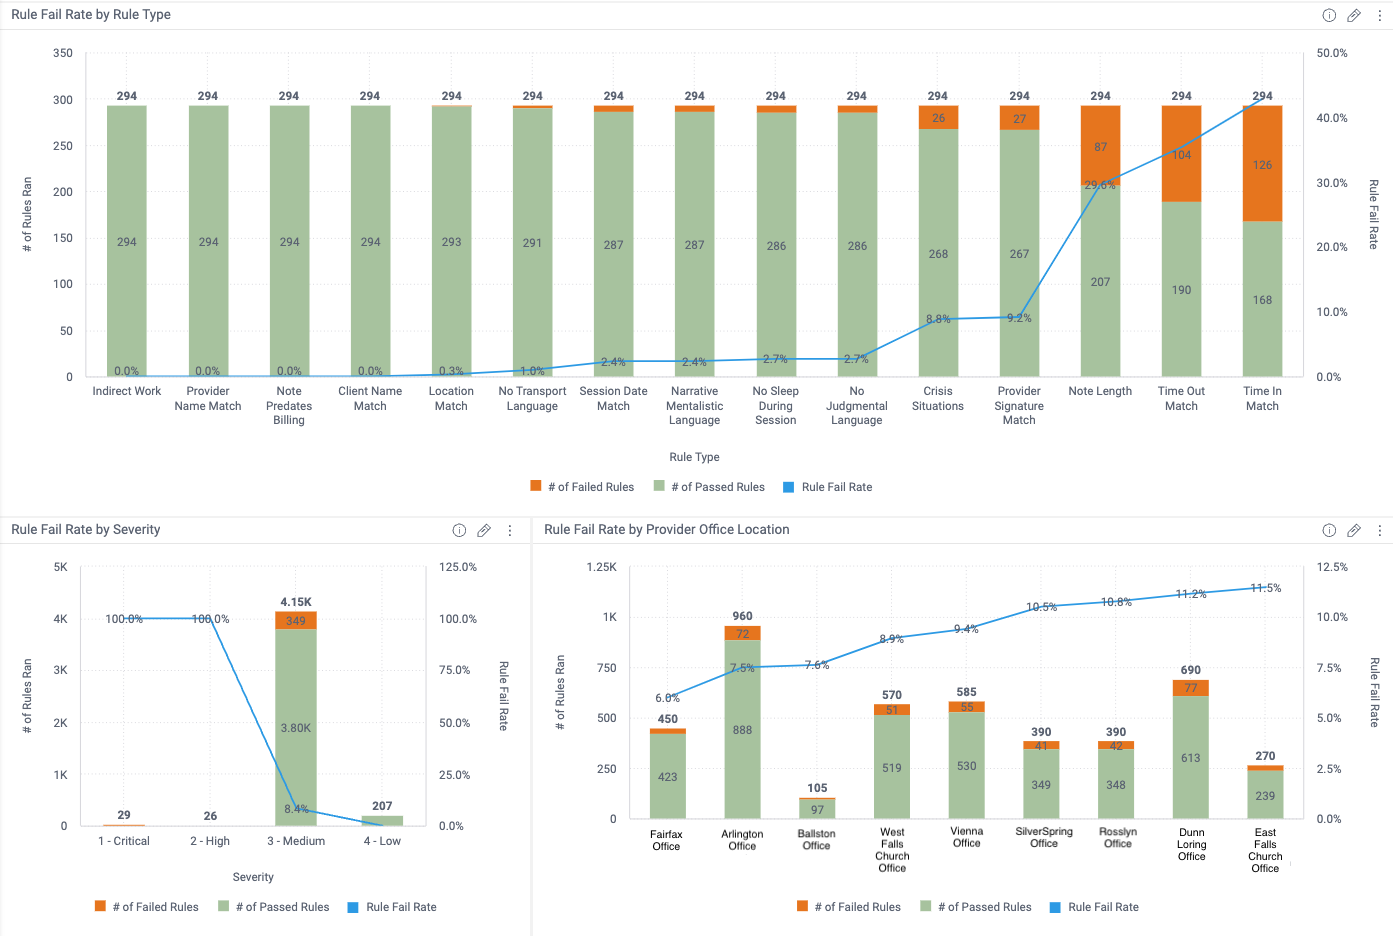Click the pencil icon on the Severity chart

(x=484, y=530)
